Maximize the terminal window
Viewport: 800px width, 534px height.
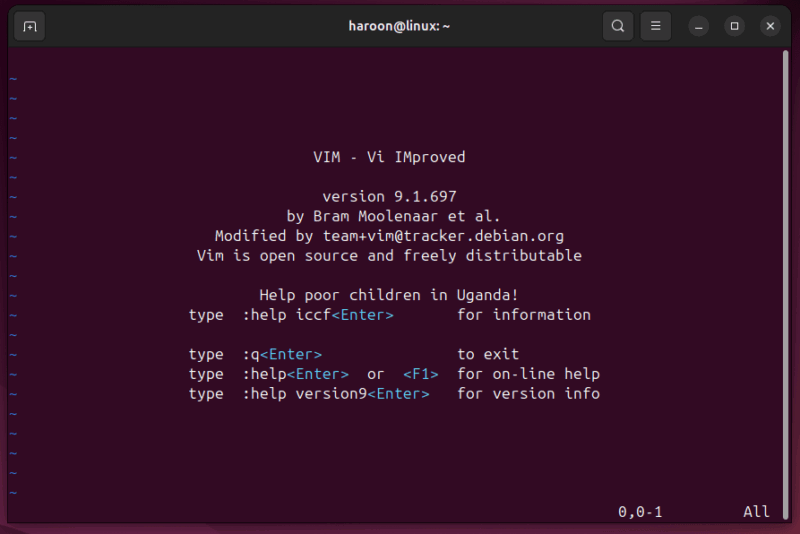point(734,26)
